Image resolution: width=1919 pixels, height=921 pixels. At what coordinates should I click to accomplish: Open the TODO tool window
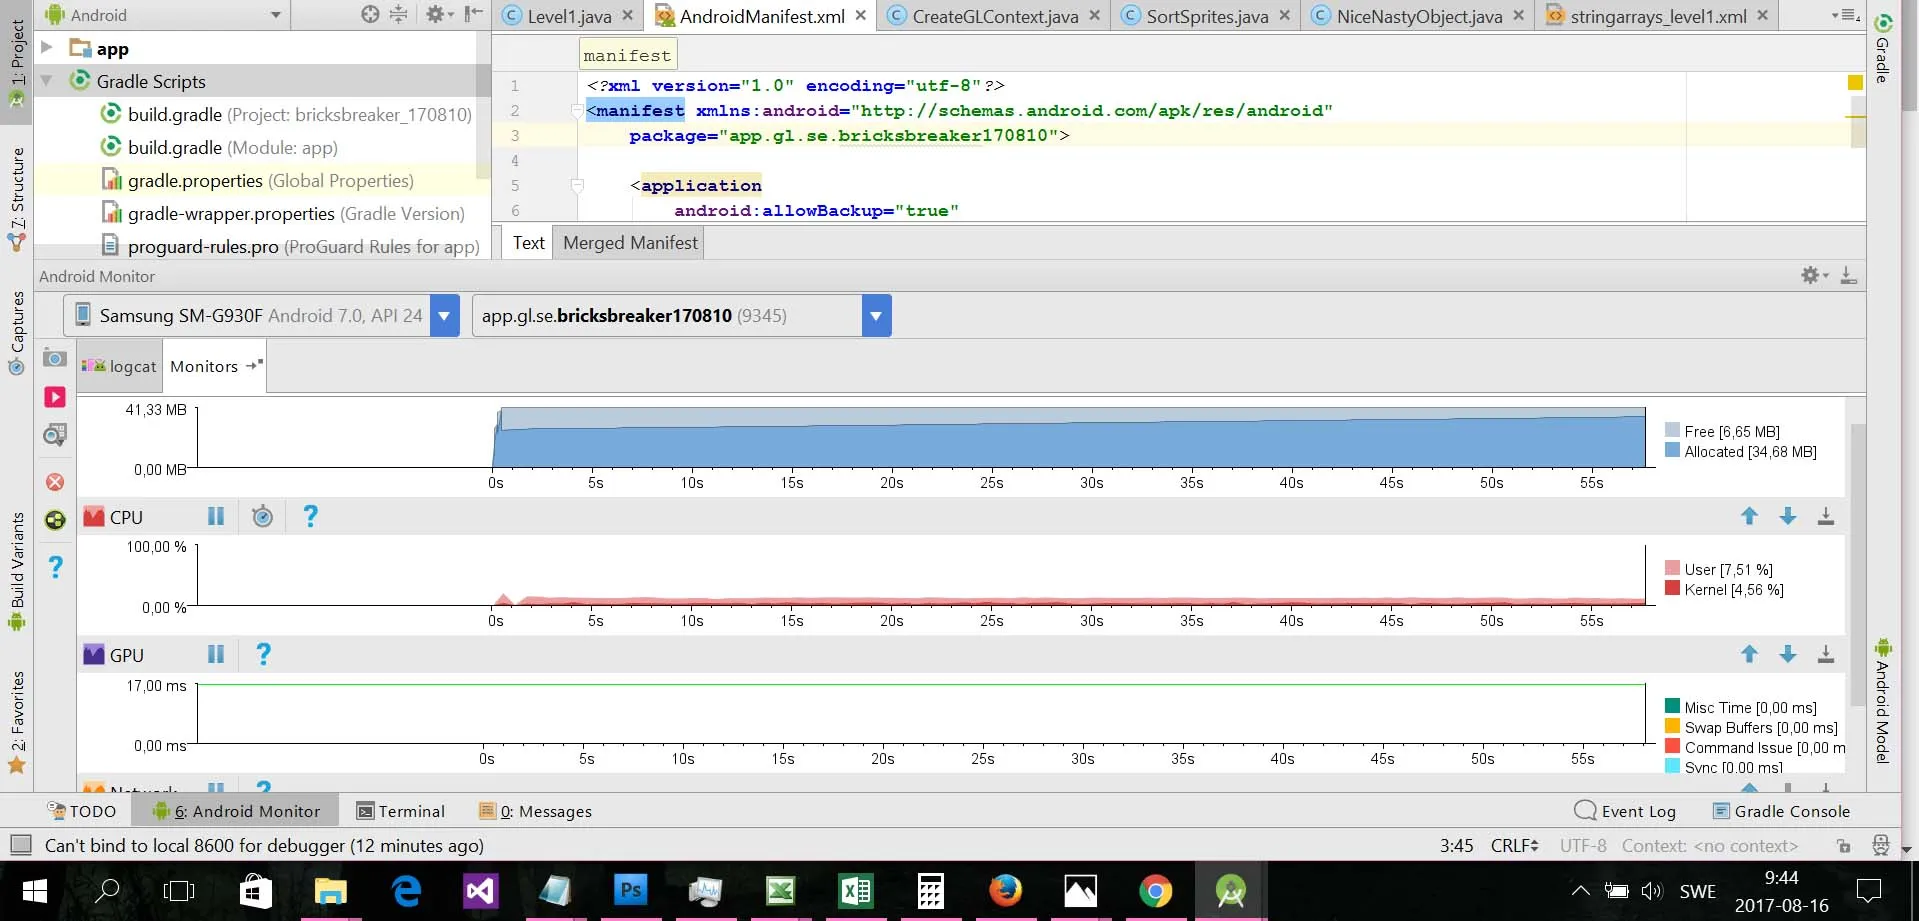(82, 811)
